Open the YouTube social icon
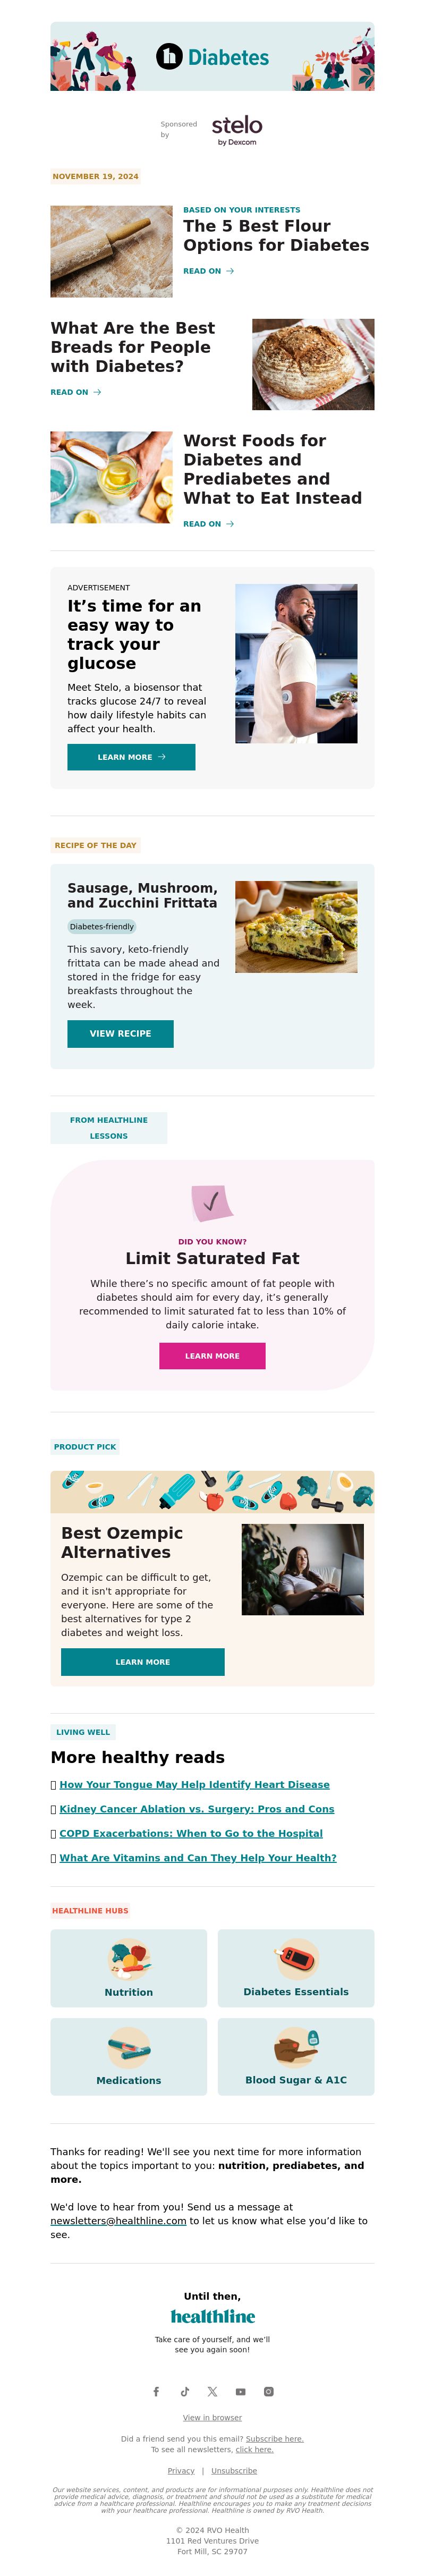425x2576 pixels. click(x=240, y=2391)
